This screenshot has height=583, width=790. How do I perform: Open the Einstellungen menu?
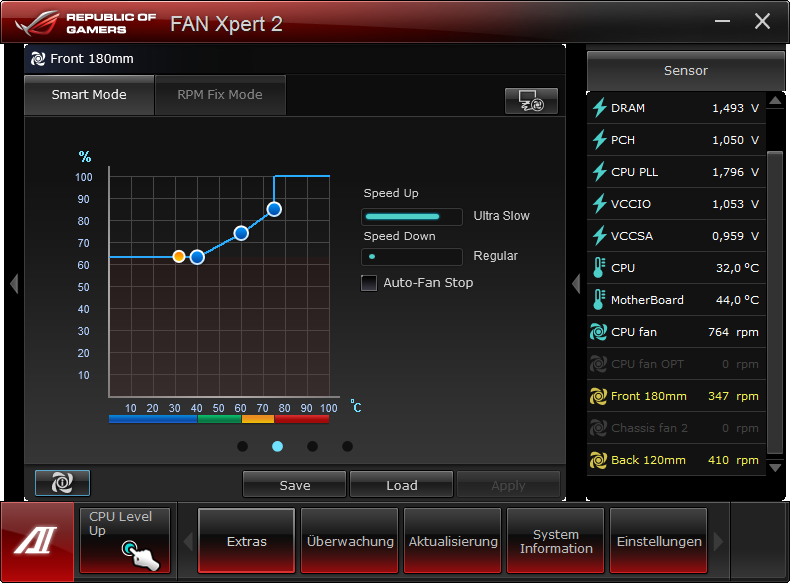click(x=659, y=541)
